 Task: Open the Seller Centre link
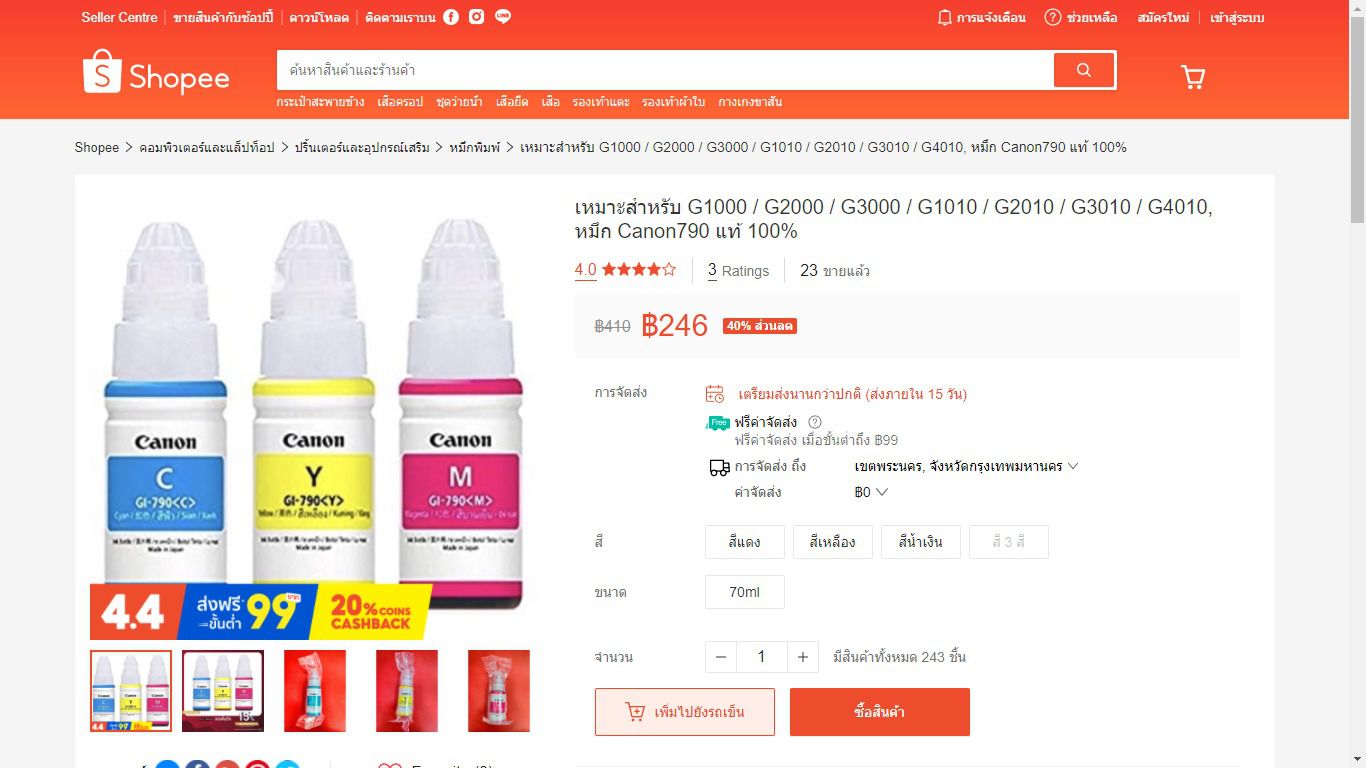pyautogui.click(x=119, y=17)
